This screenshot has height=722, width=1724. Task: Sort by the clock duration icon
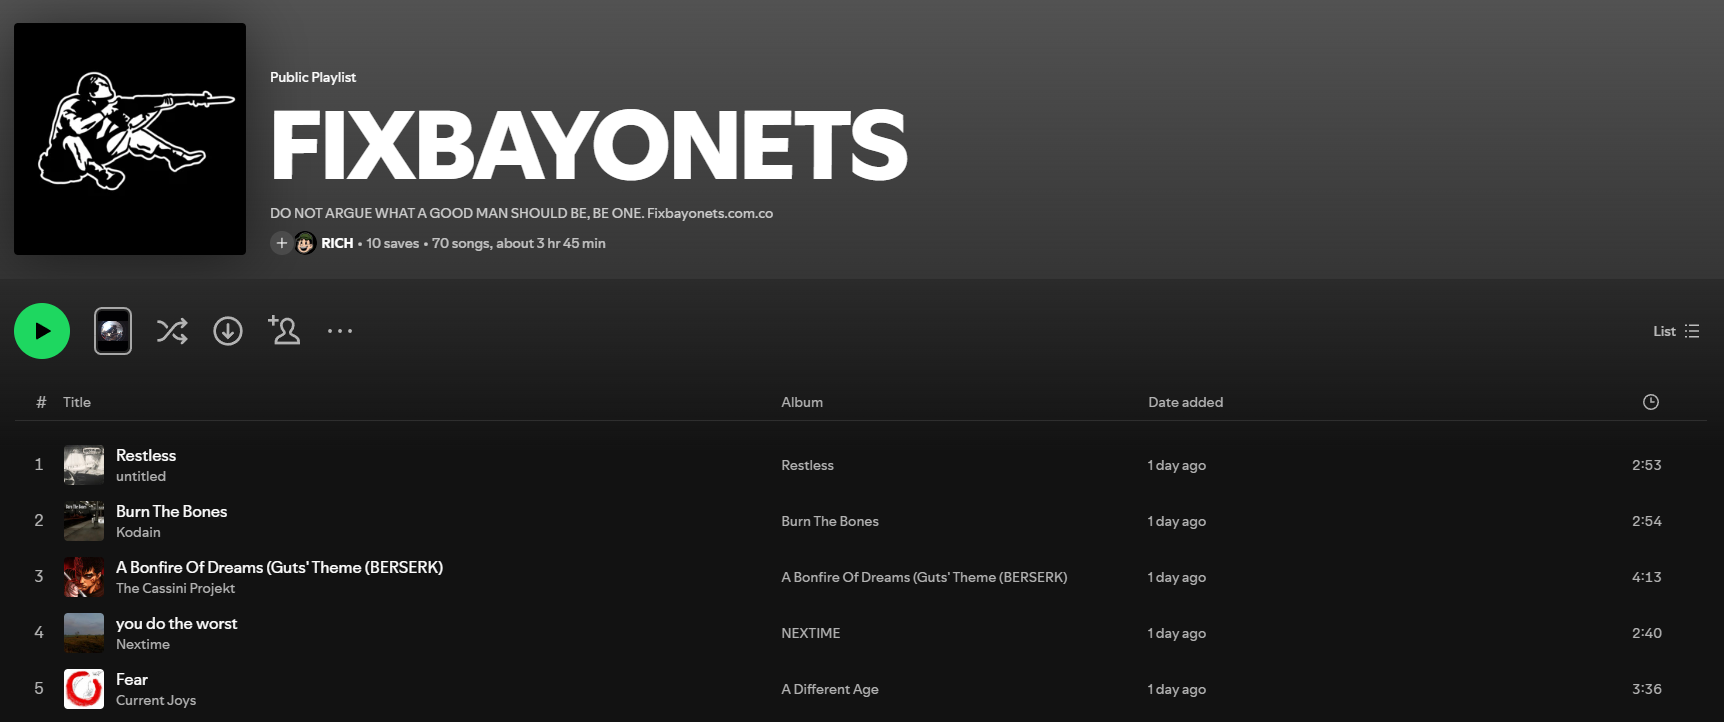pyautogui.click(x=1650, y=402)
